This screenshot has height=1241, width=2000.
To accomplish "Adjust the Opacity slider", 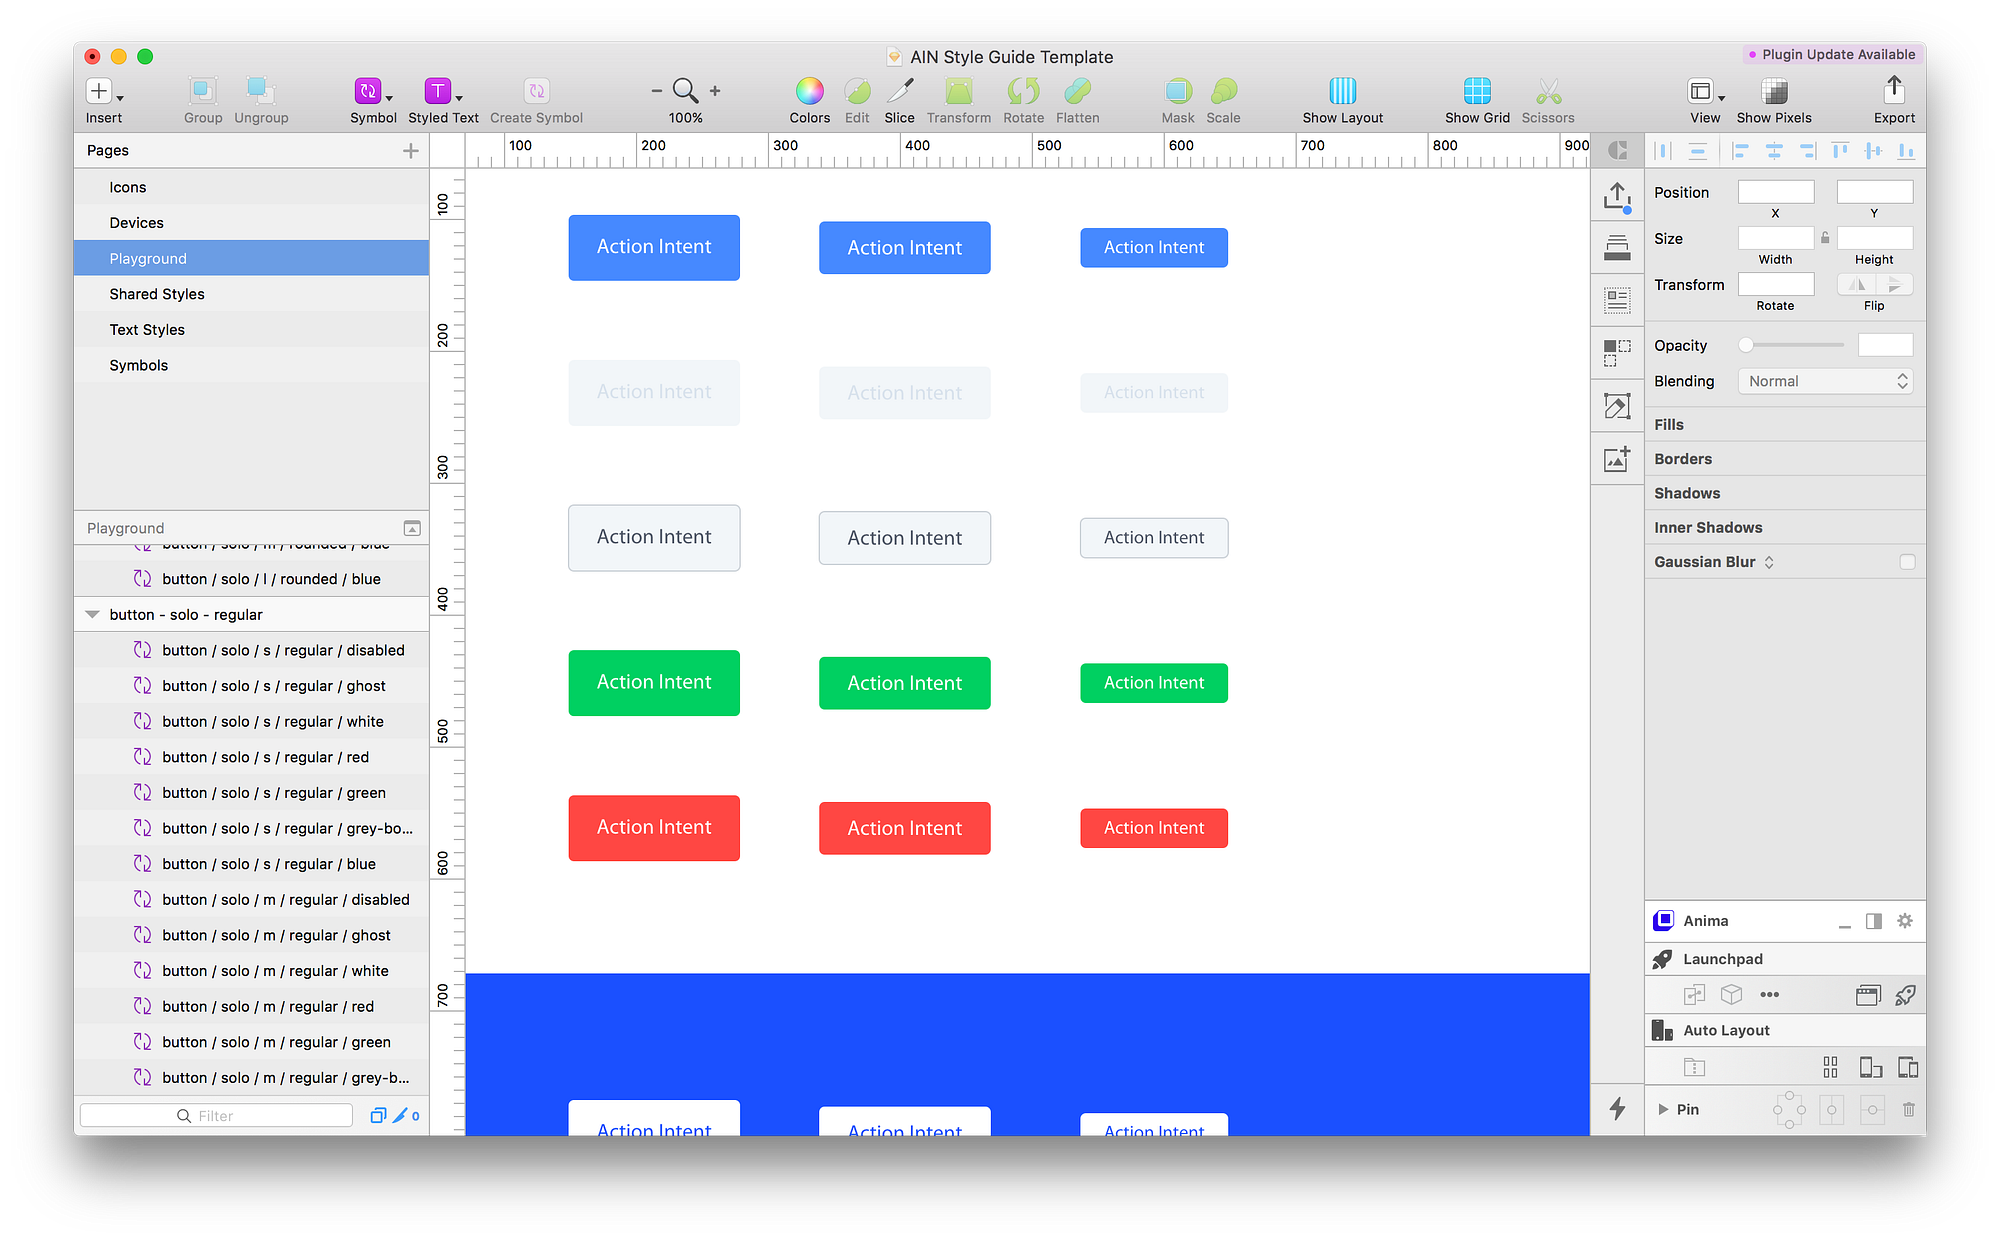I will click(x=1795, y=345).
